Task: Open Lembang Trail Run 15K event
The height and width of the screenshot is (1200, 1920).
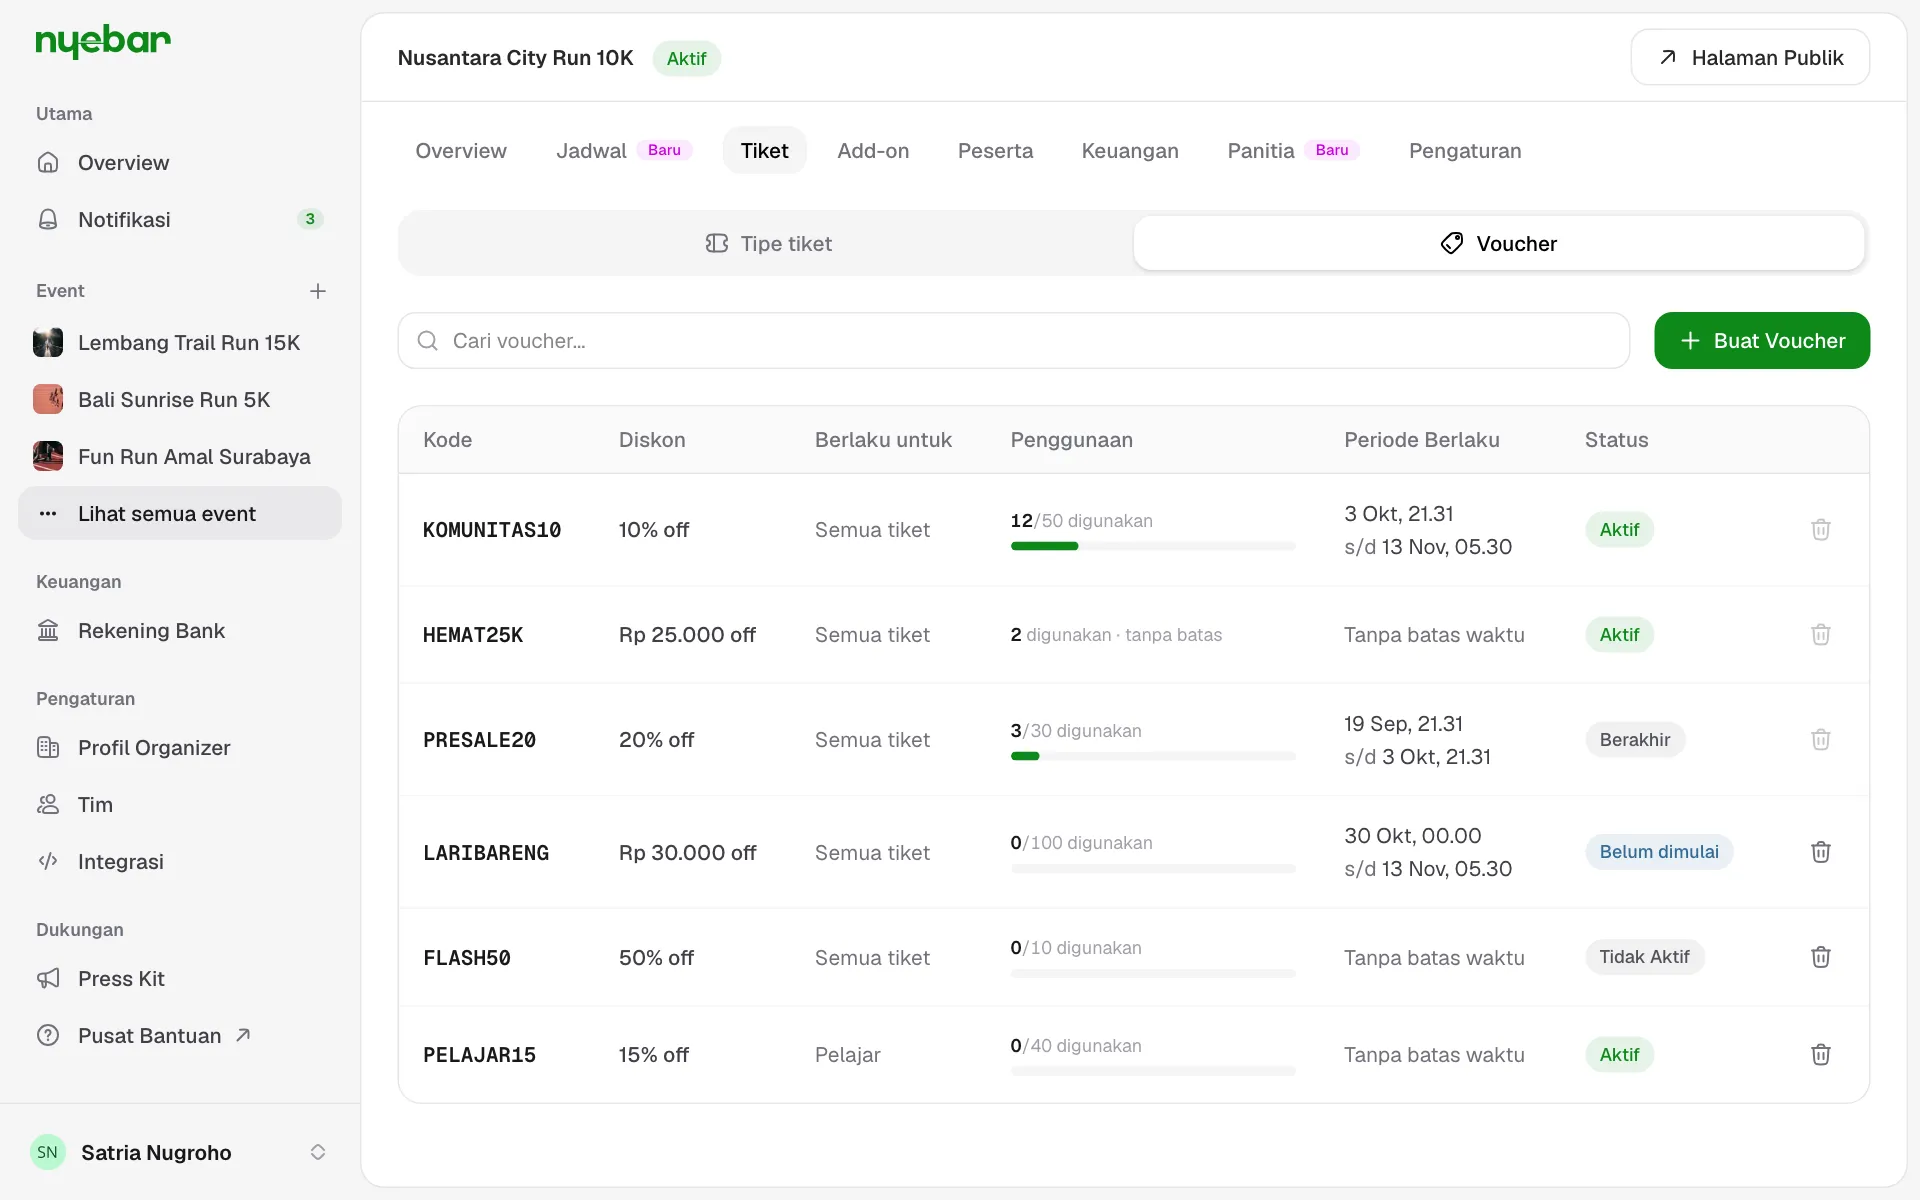Action: pyautogui.click(x=180, y=343)
